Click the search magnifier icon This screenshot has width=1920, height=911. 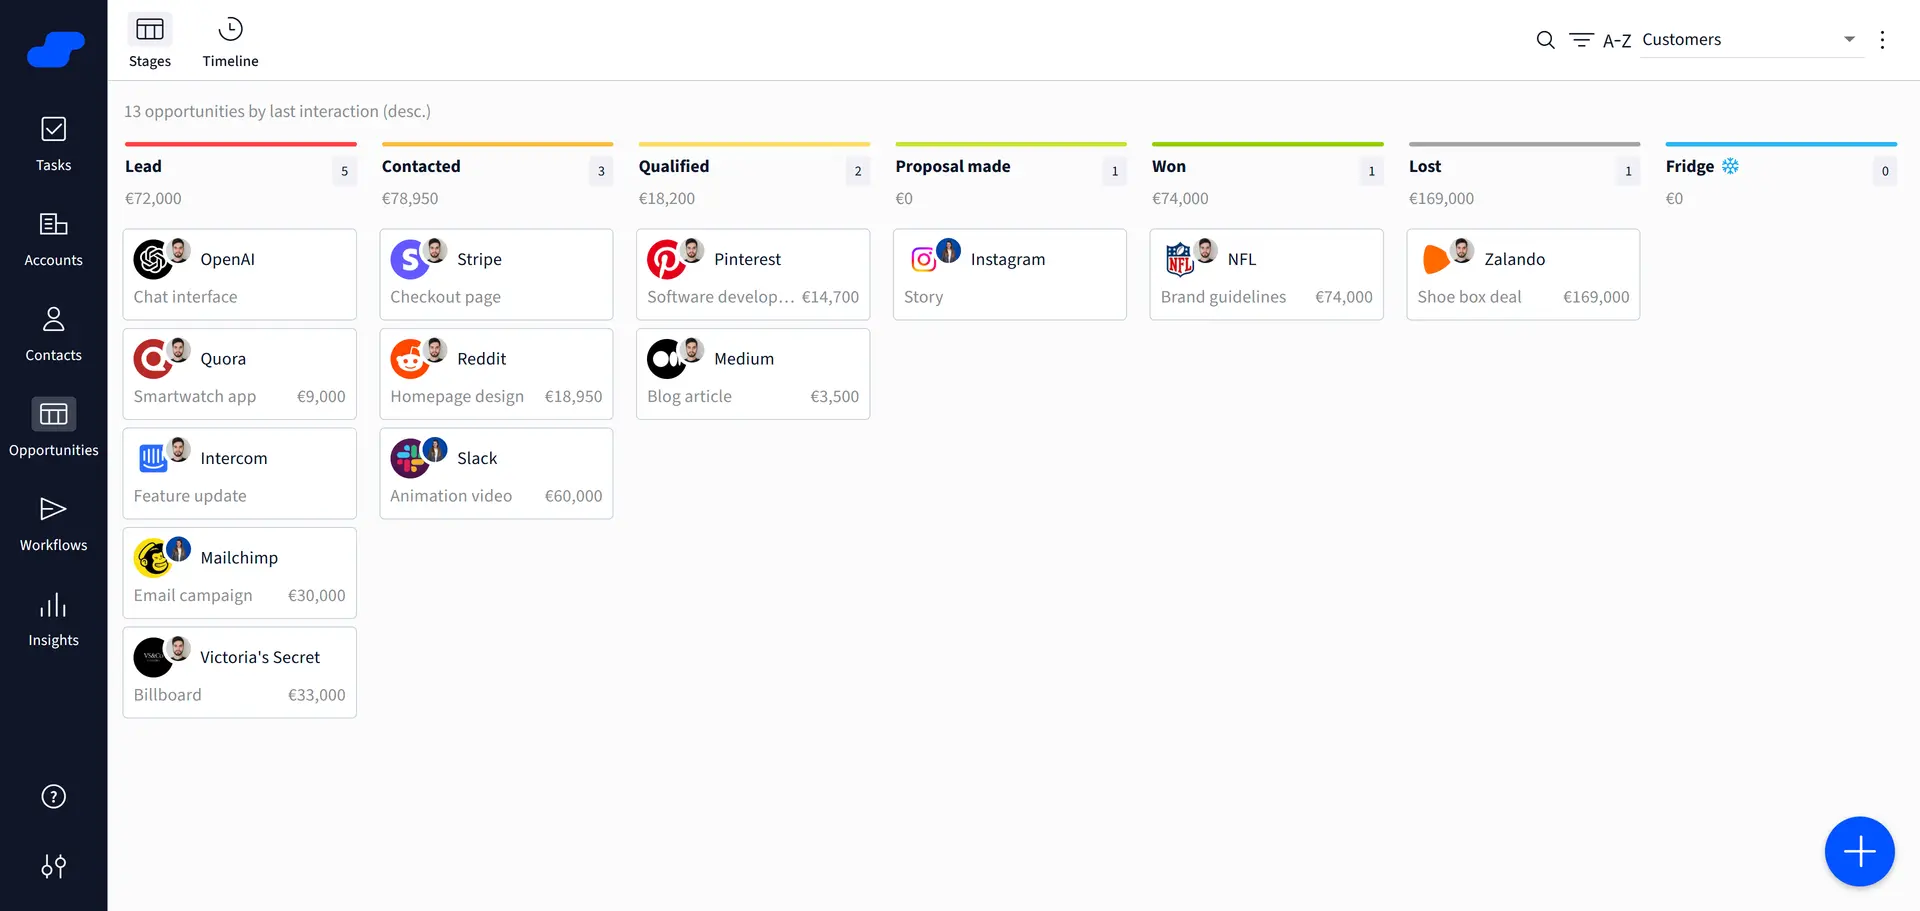[x=1545, y=40]
